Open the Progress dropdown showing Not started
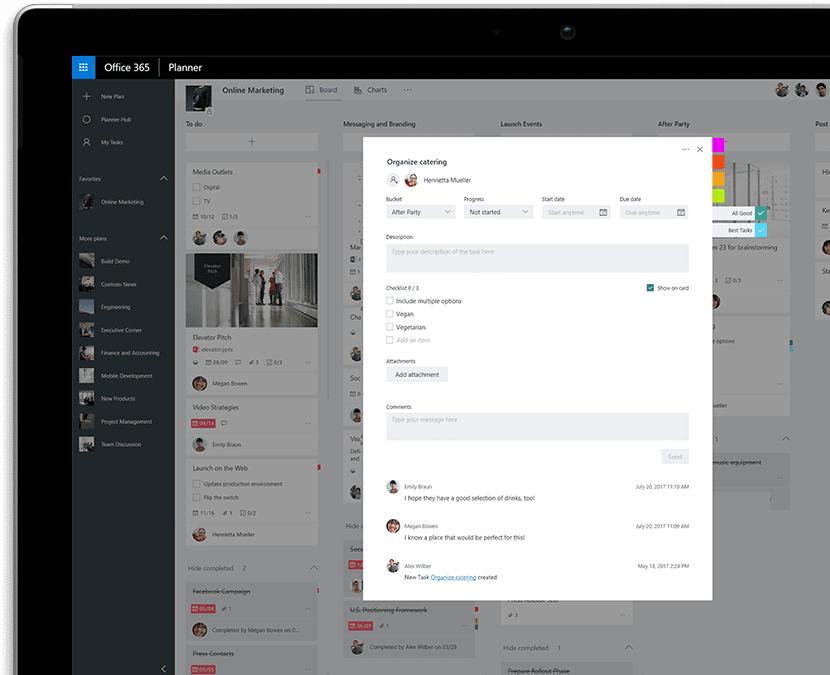This screenshot has width=830, height=675. pyautogui.click(x=499, y=212)
